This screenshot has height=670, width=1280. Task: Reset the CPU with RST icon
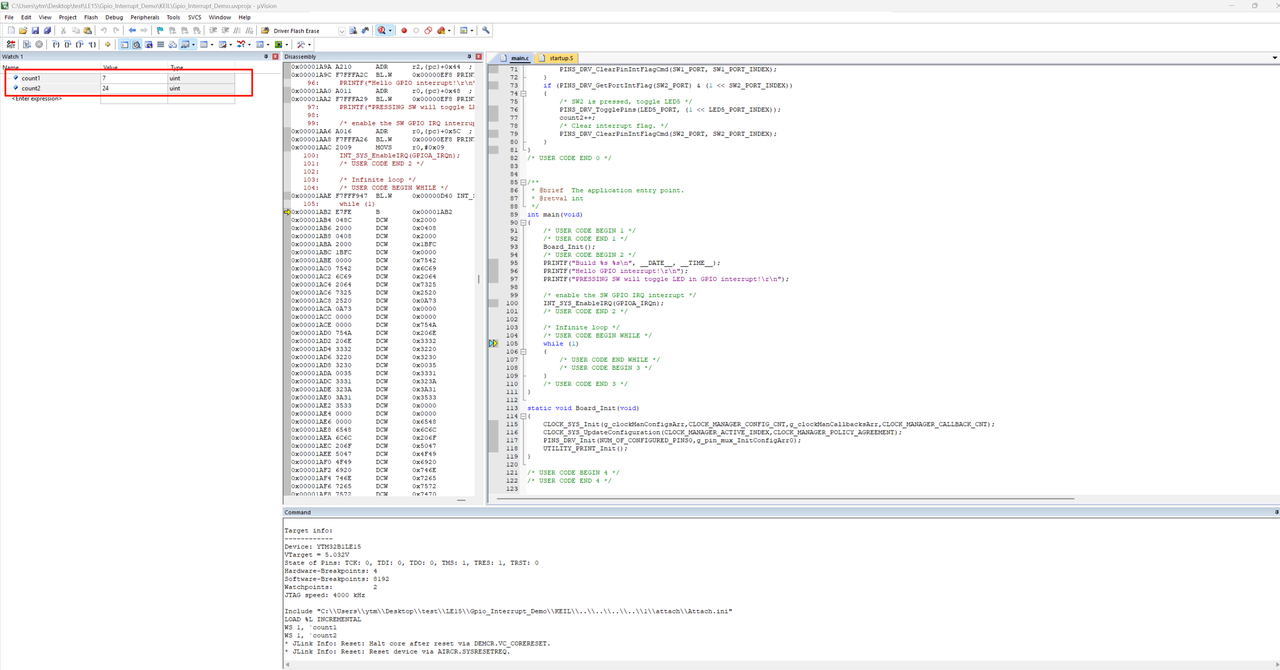[x=11, y=44]
